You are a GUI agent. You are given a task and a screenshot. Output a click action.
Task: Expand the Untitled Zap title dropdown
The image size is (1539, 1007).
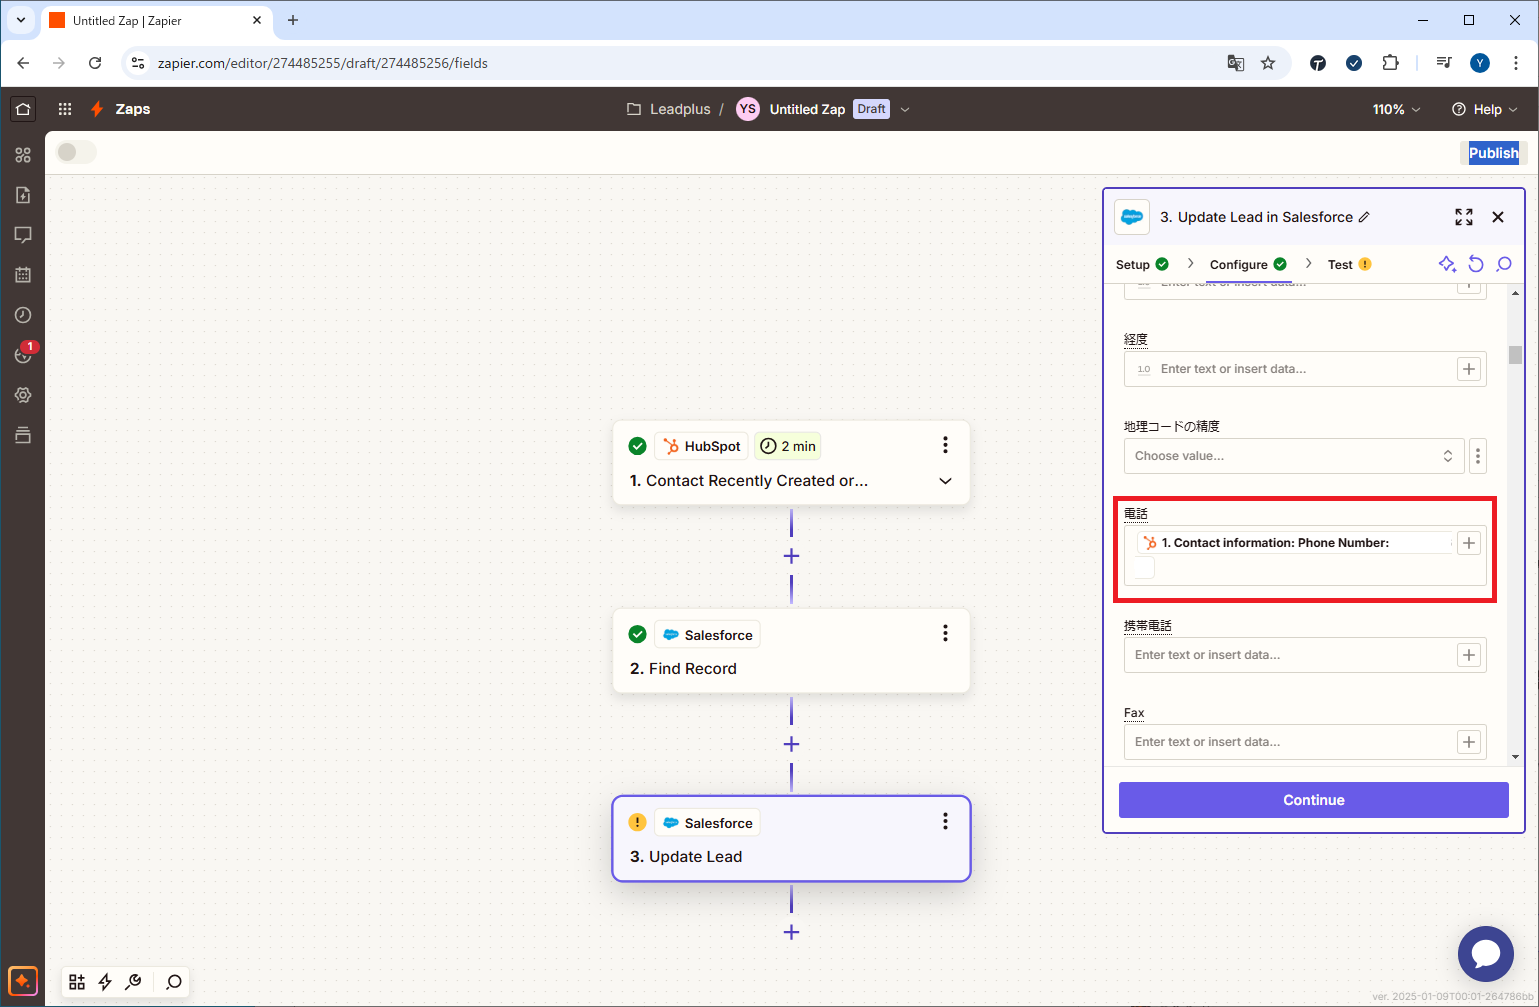point(905,109)
